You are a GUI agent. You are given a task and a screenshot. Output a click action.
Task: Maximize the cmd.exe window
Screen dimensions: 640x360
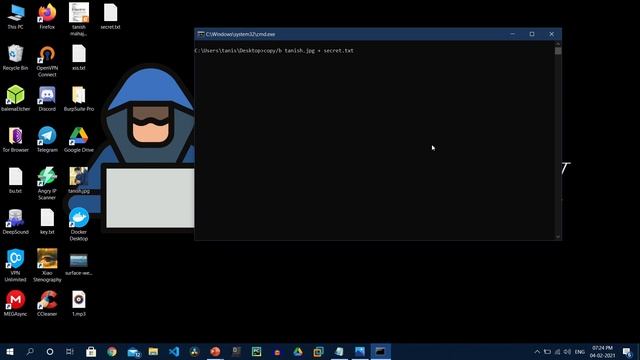532,34
